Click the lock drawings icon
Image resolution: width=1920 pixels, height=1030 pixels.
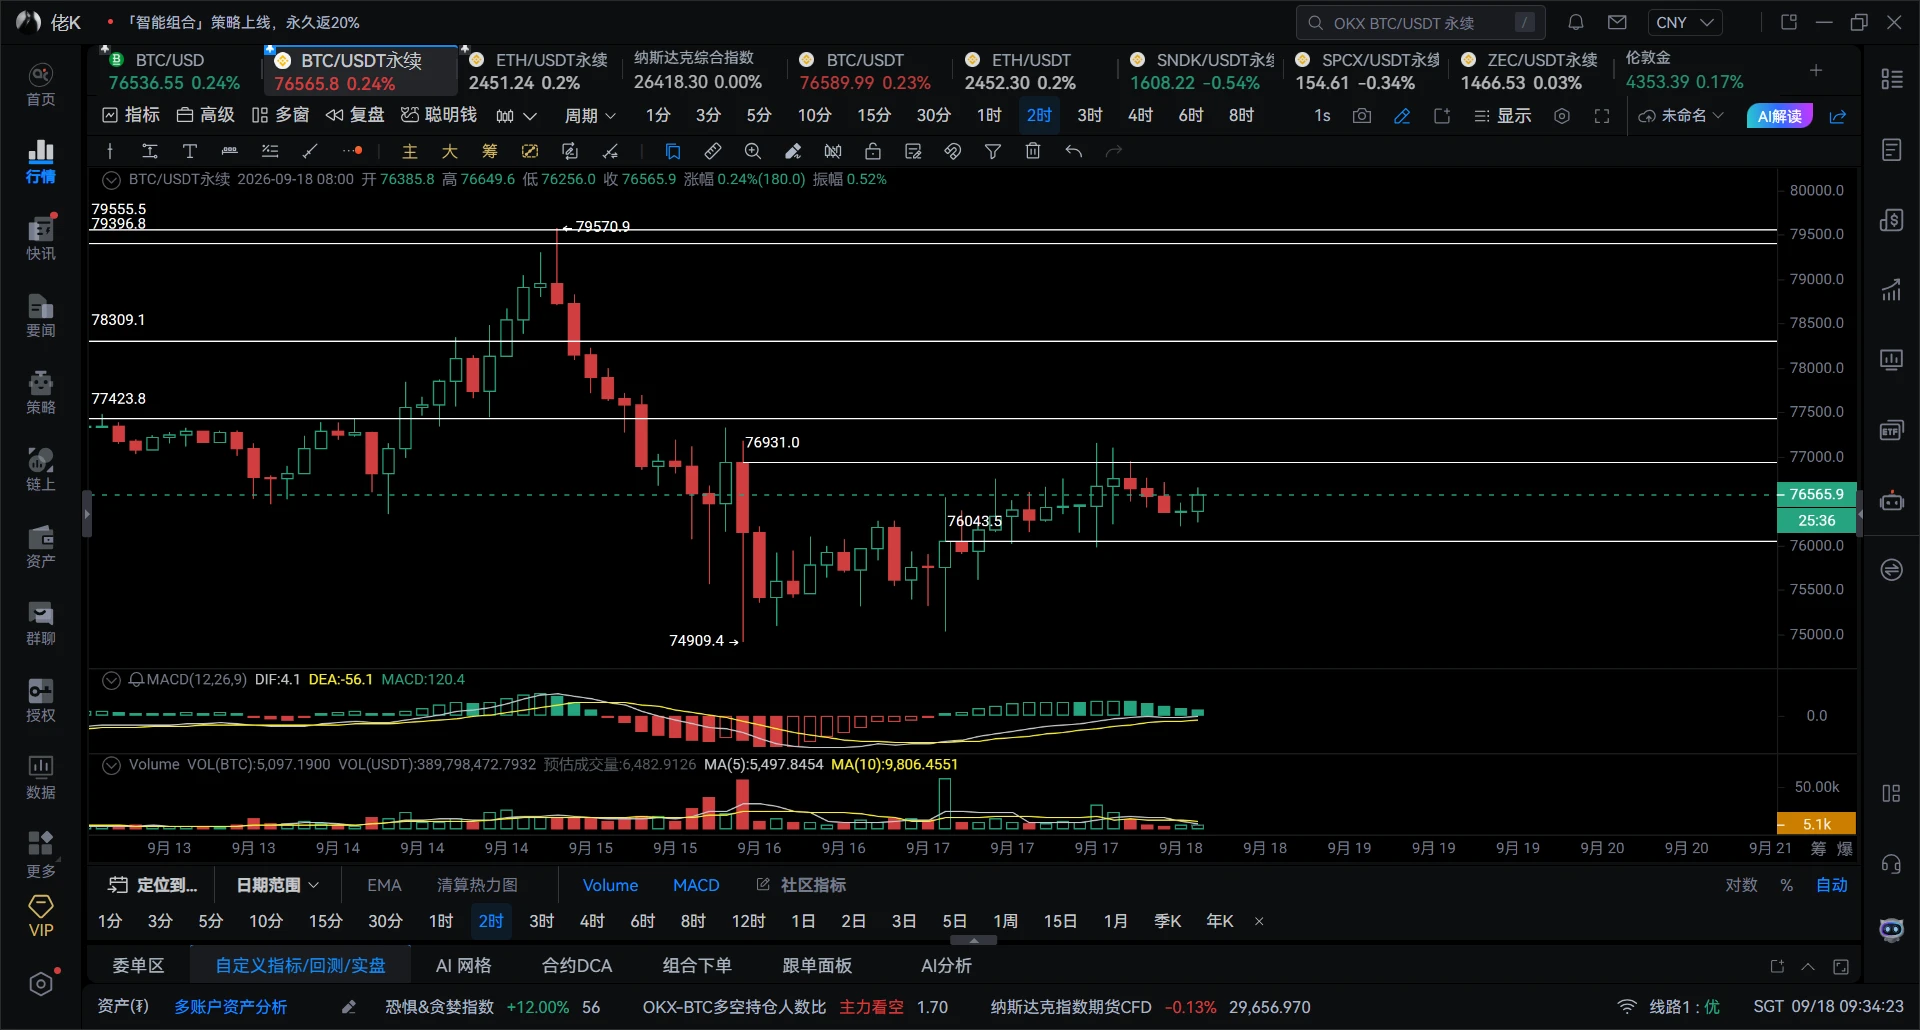(873, 151)
